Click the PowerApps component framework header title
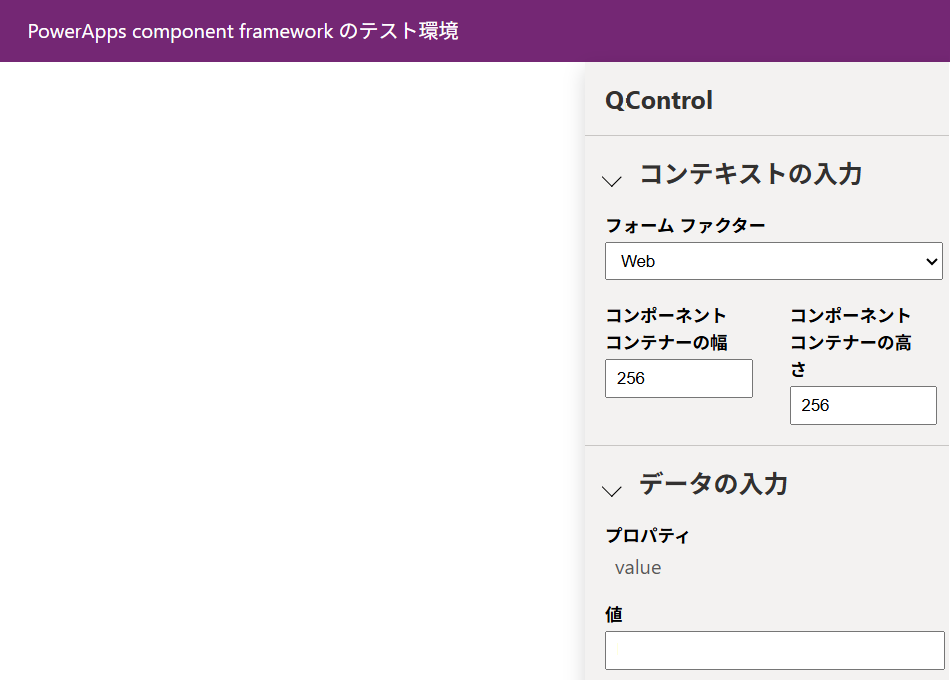950x680 pixels. click(243, 31)
